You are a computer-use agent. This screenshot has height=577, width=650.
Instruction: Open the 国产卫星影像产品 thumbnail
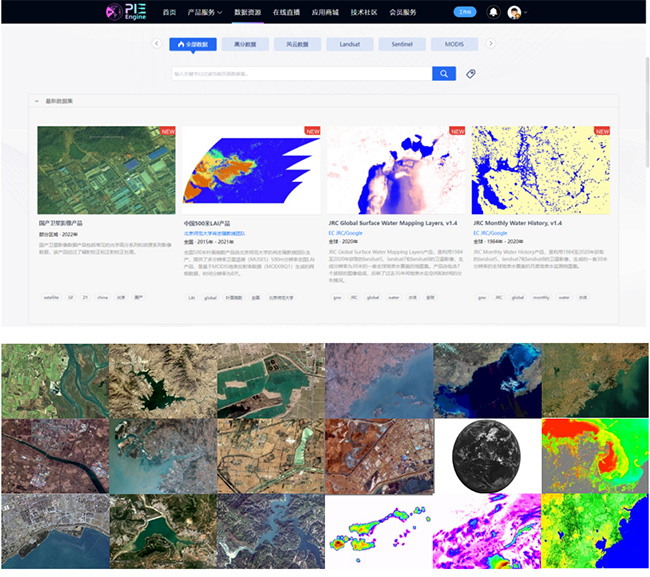[106, 170]
